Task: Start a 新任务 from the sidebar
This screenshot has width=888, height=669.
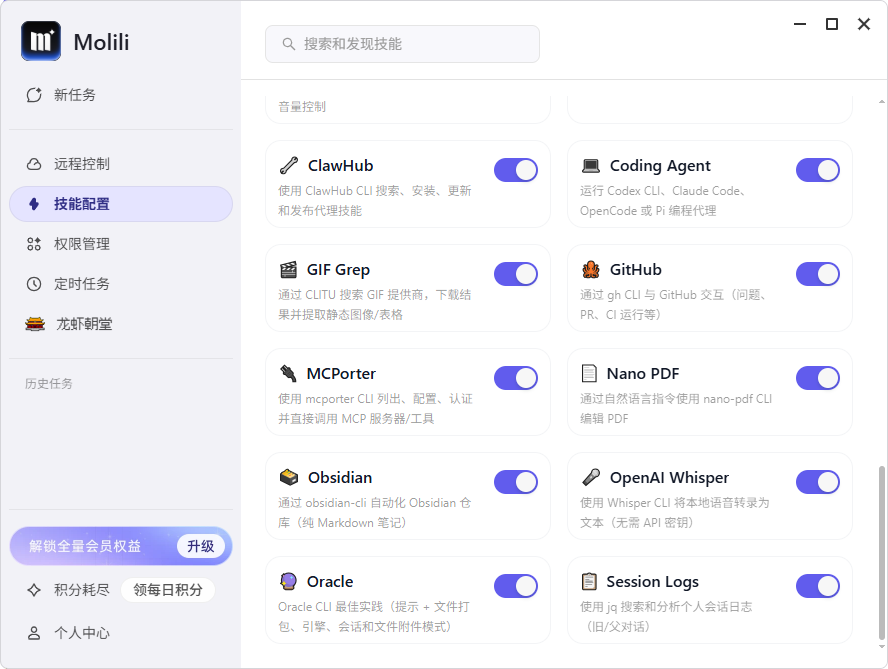Action: tap(121, 95)
